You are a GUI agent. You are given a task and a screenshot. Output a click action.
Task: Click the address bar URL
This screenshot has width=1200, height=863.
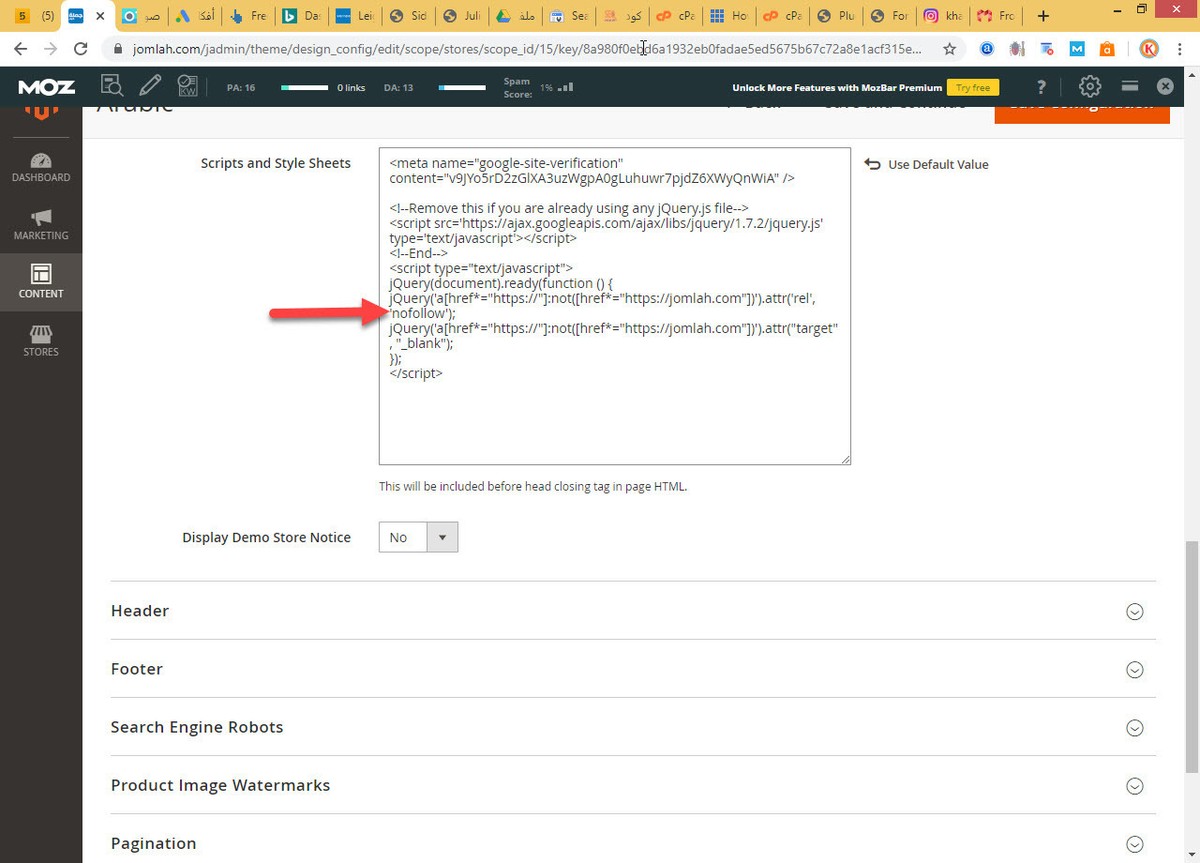click(526, 48)
